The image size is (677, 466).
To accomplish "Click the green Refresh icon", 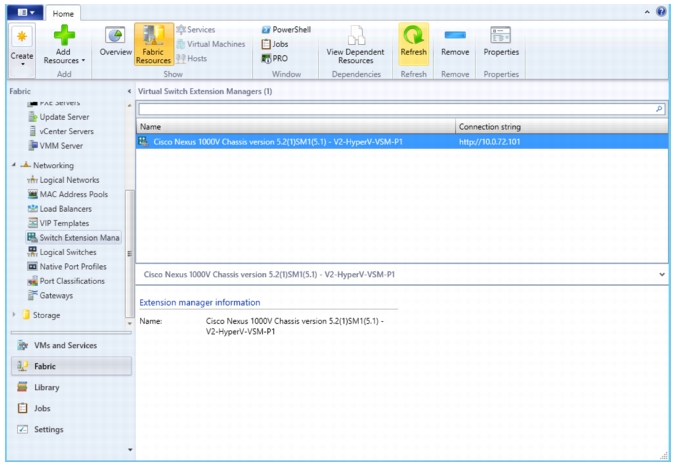I will coord(413,35).
